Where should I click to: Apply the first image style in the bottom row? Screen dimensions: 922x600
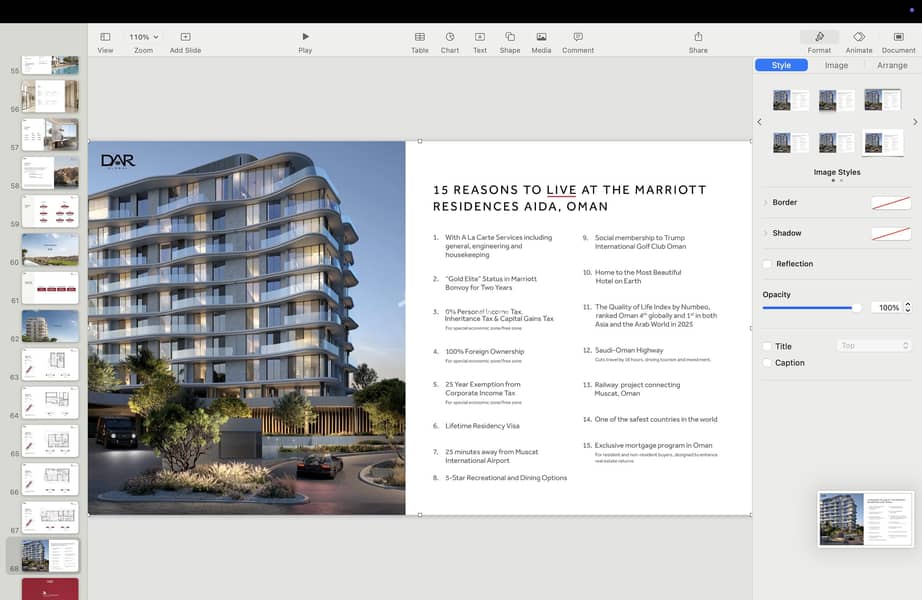[x=791, y=143]
